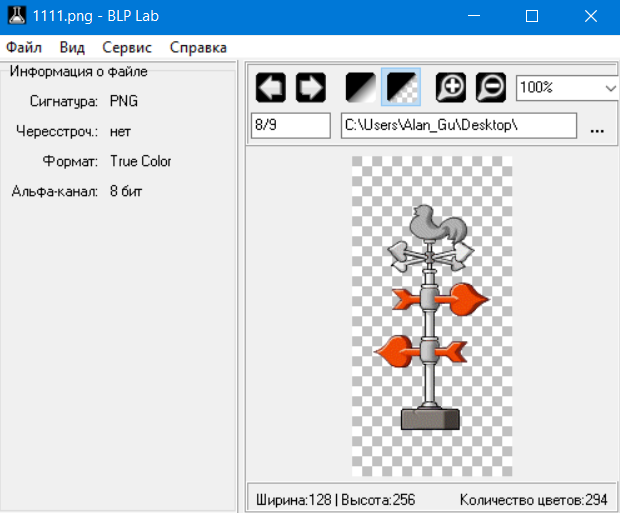Open the Вид menu

coord(72,47)
